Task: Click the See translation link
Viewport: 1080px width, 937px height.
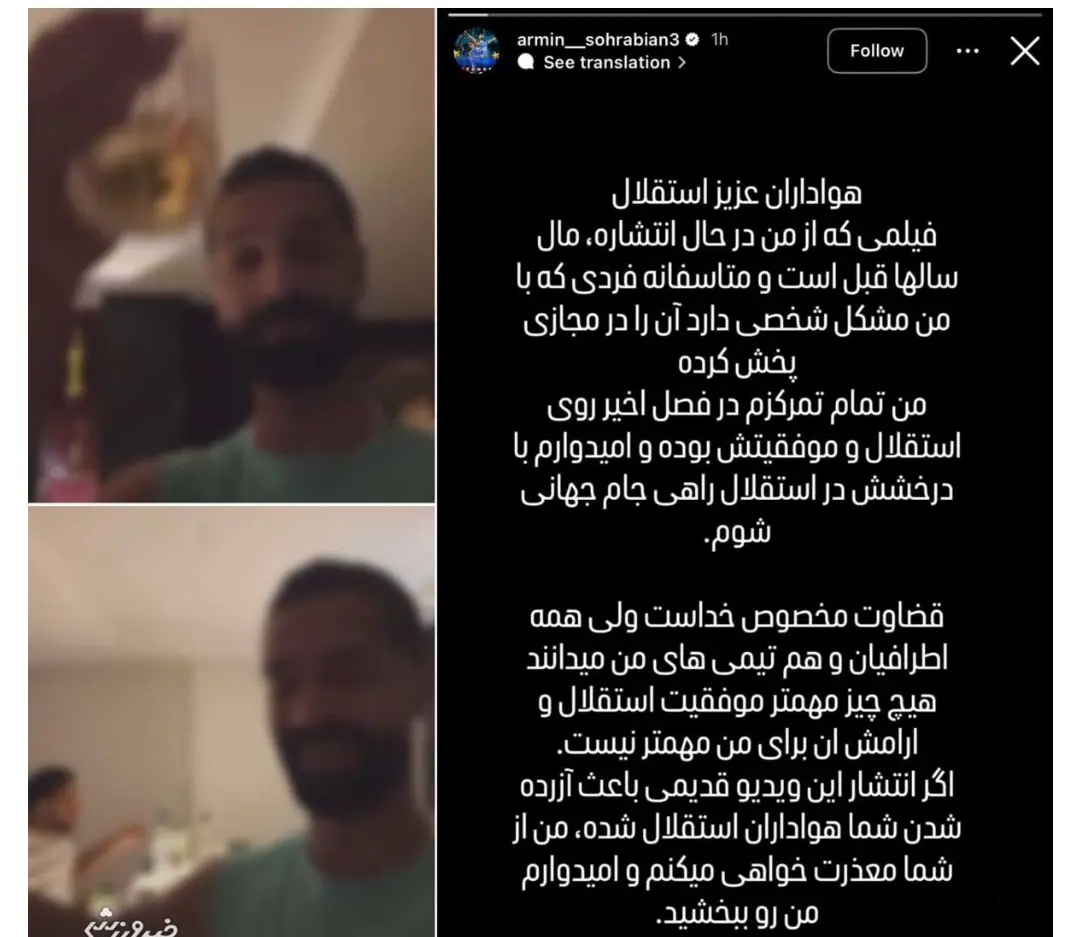Action: tap(606, 62)
